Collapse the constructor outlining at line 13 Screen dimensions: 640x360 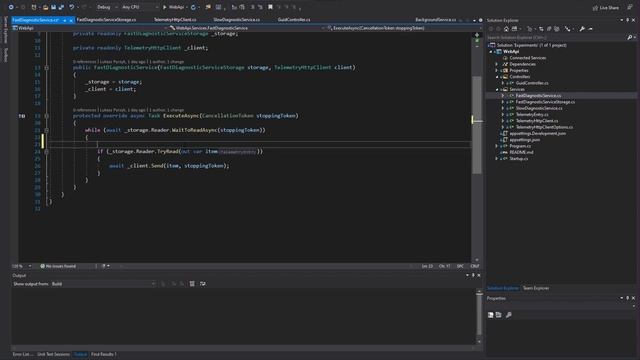tap(47, 68)
